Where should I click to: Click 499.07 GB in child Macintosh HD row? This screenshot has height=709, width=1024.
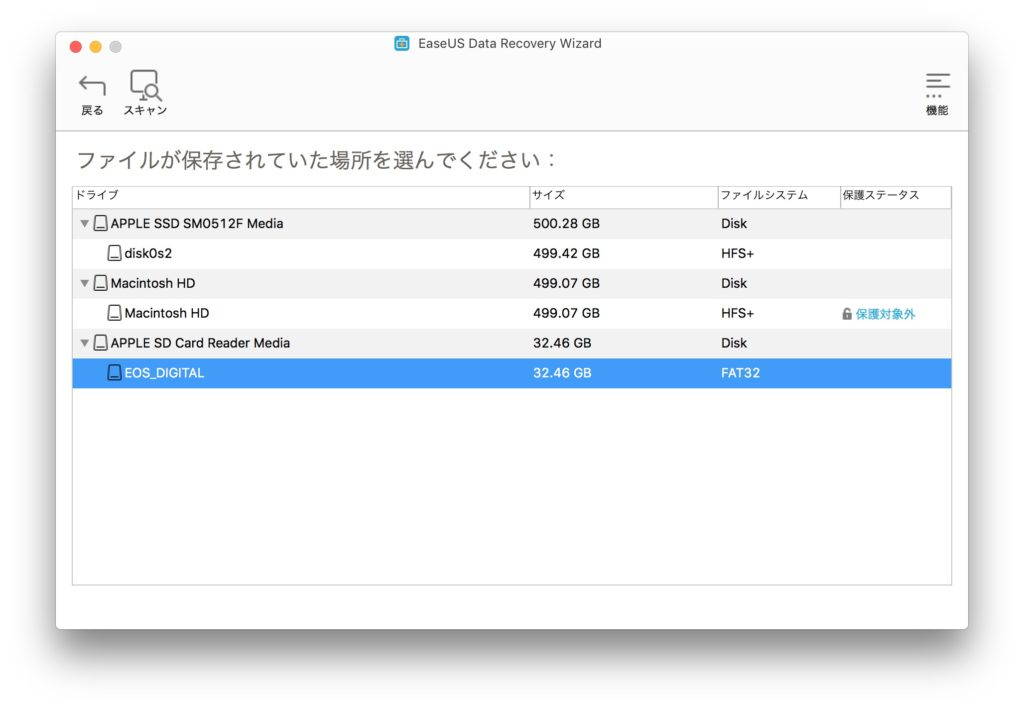pos(566,313)
